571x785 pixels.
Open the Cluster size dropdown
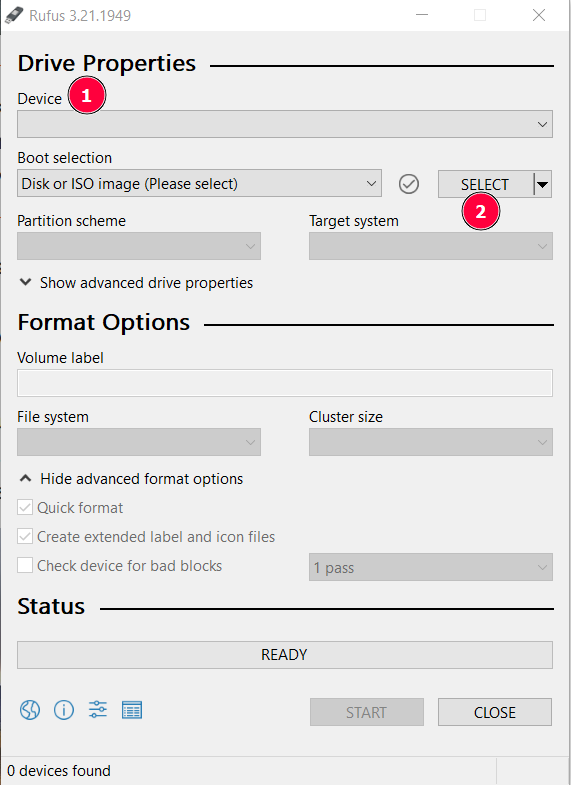pyautogui.click(x=431, y=442)
